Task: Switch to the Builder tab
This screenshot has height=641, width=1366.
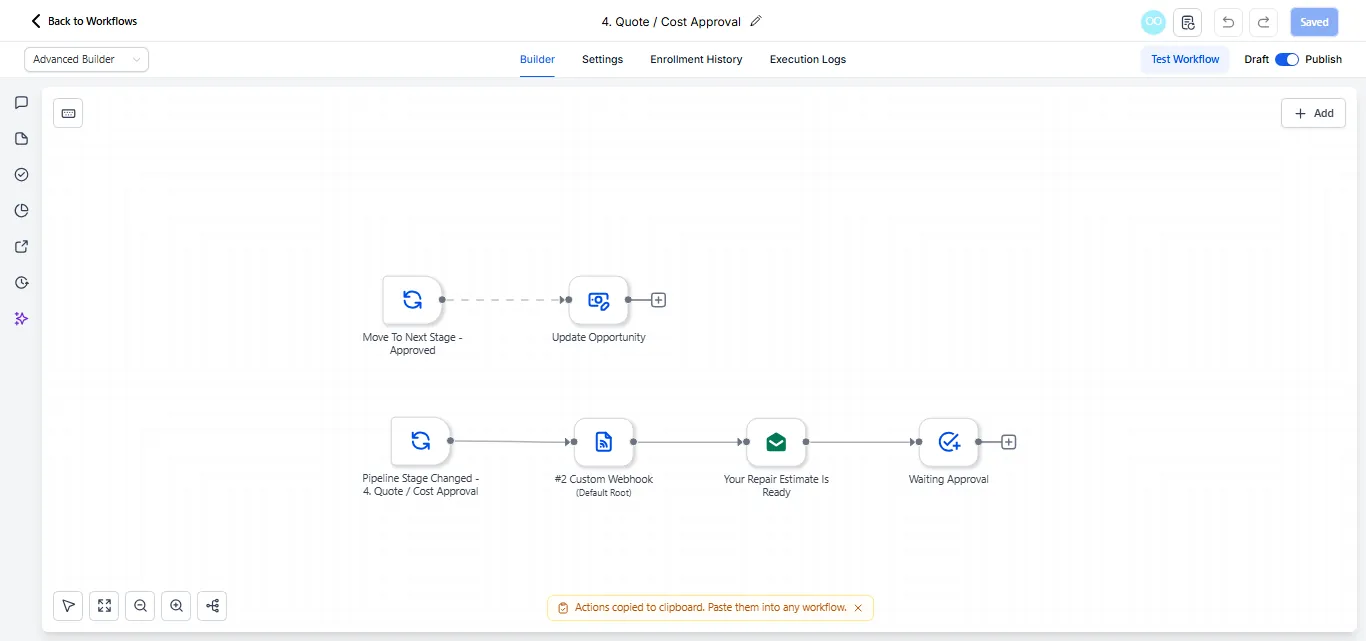Action: [537, 60]
